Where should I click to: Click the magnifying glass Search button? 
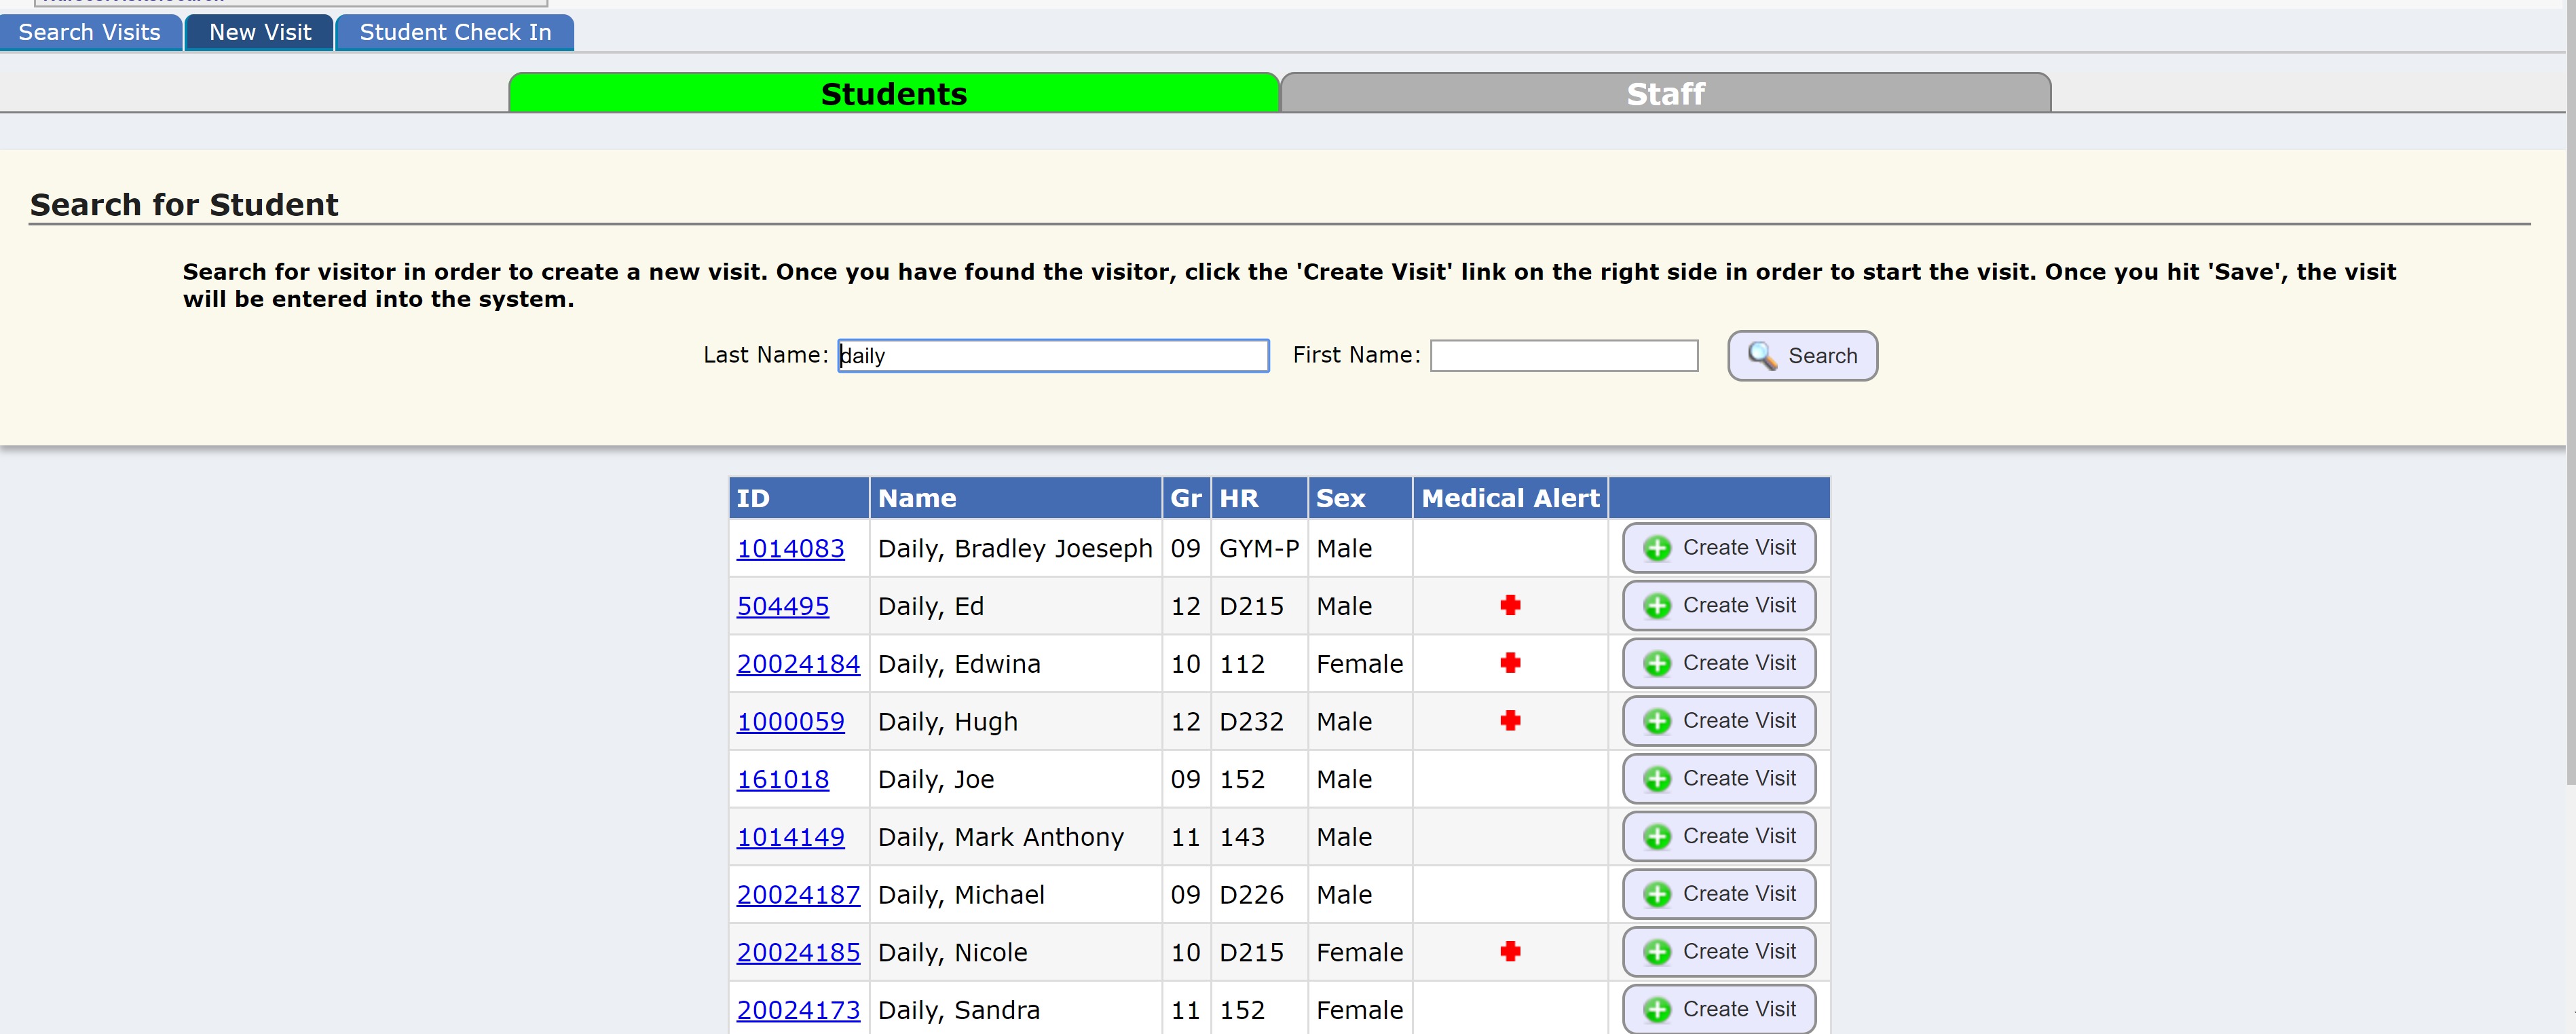click(1801, 356)
